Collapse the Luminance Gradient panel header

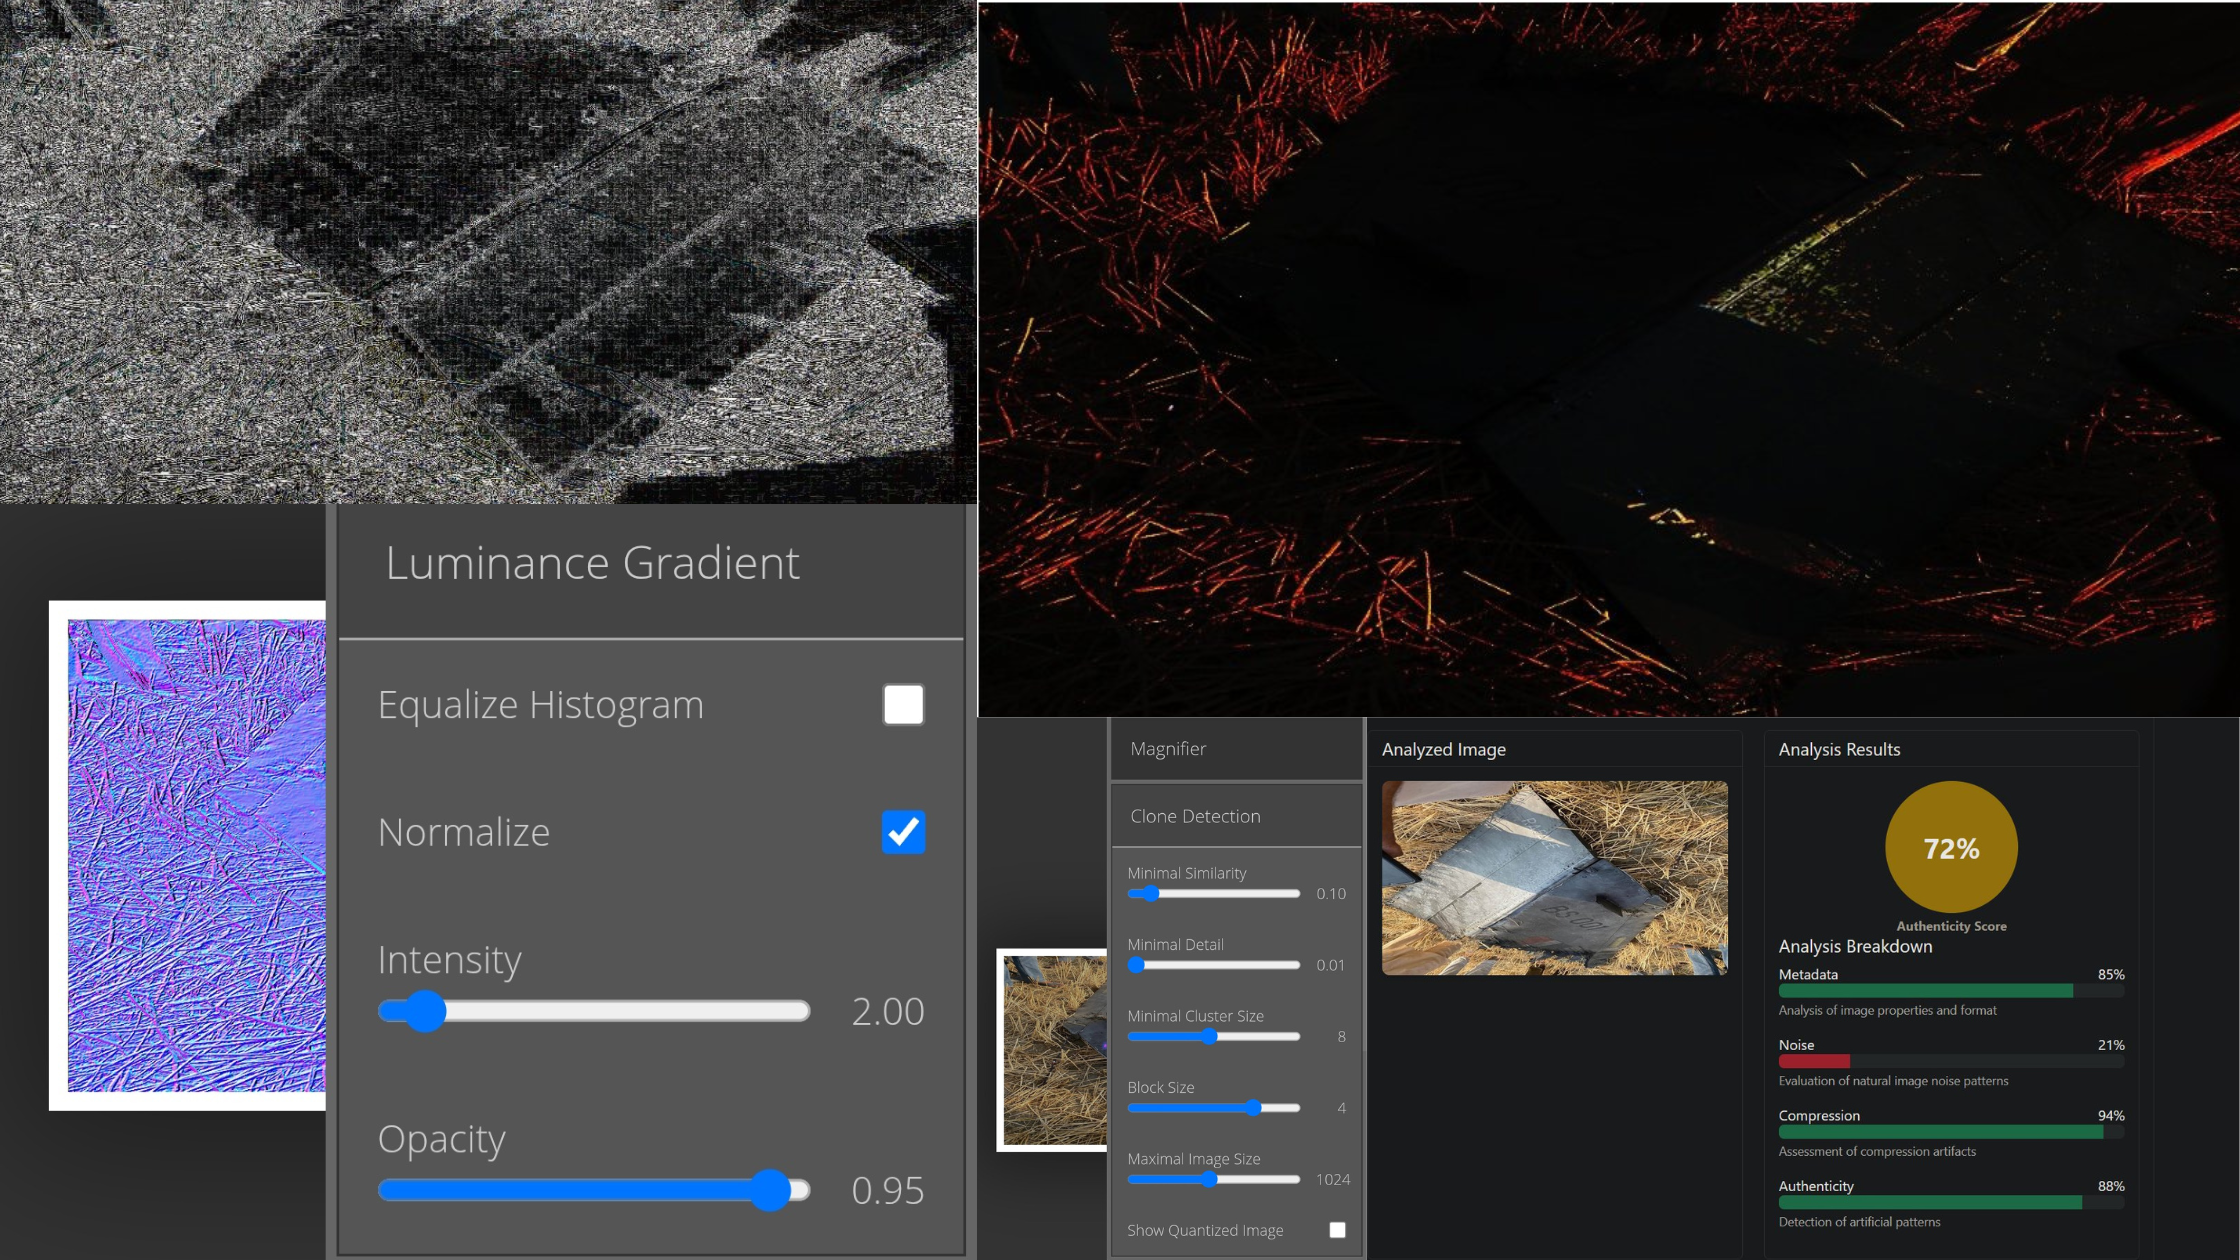point(592,563)
